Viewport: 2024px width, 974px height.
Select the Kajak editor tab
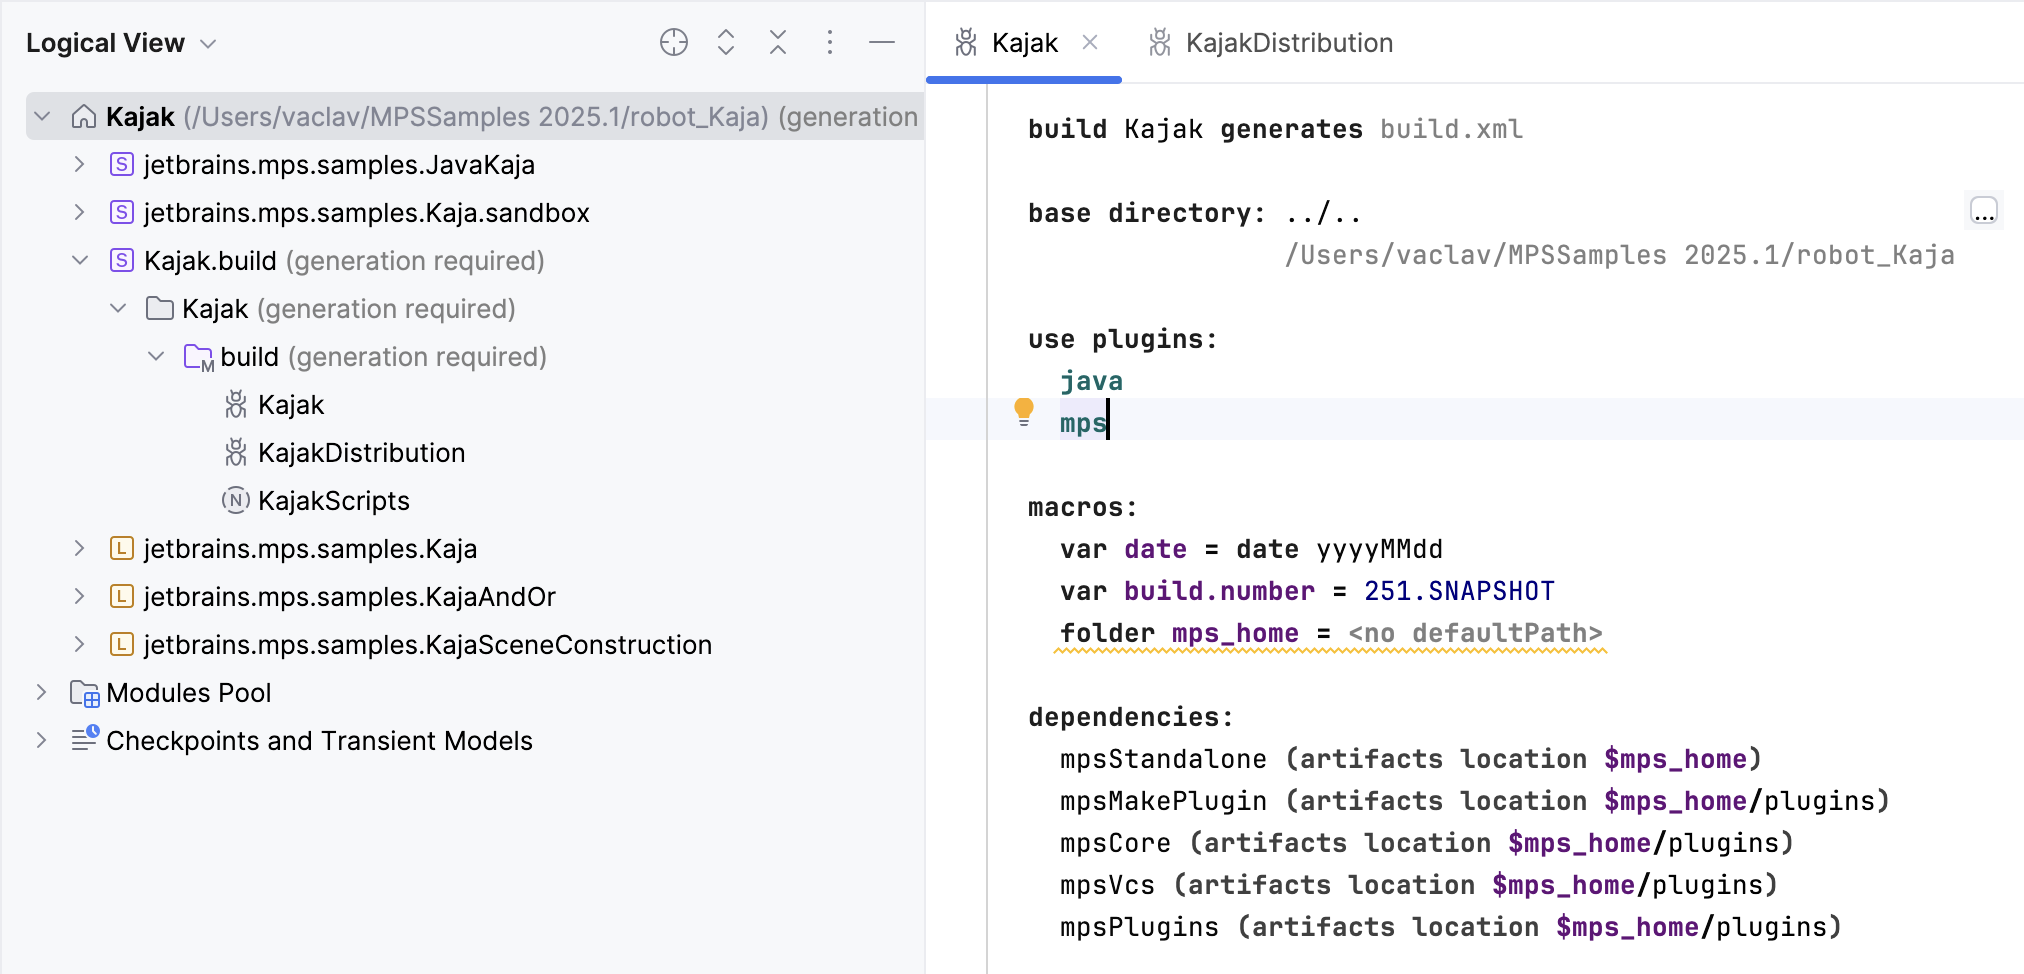(x=1023, y=43)
